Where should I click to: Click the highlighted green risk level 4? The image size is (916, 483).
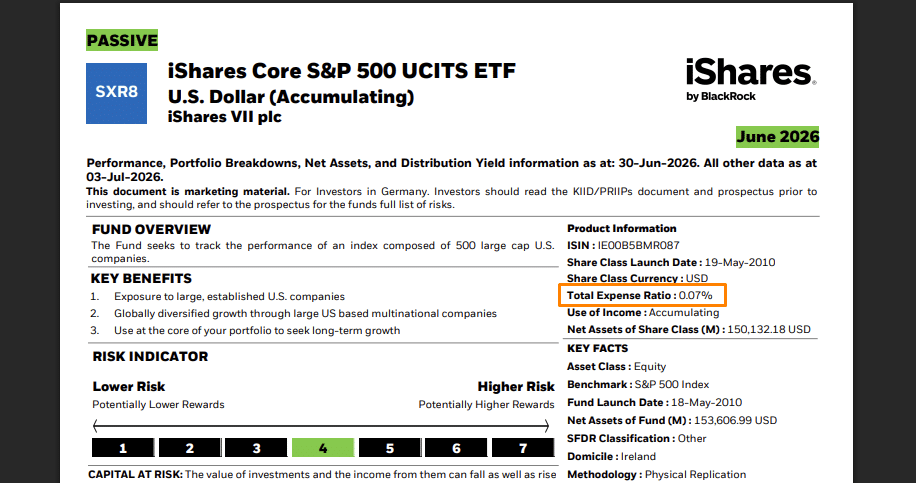(323, 448)
